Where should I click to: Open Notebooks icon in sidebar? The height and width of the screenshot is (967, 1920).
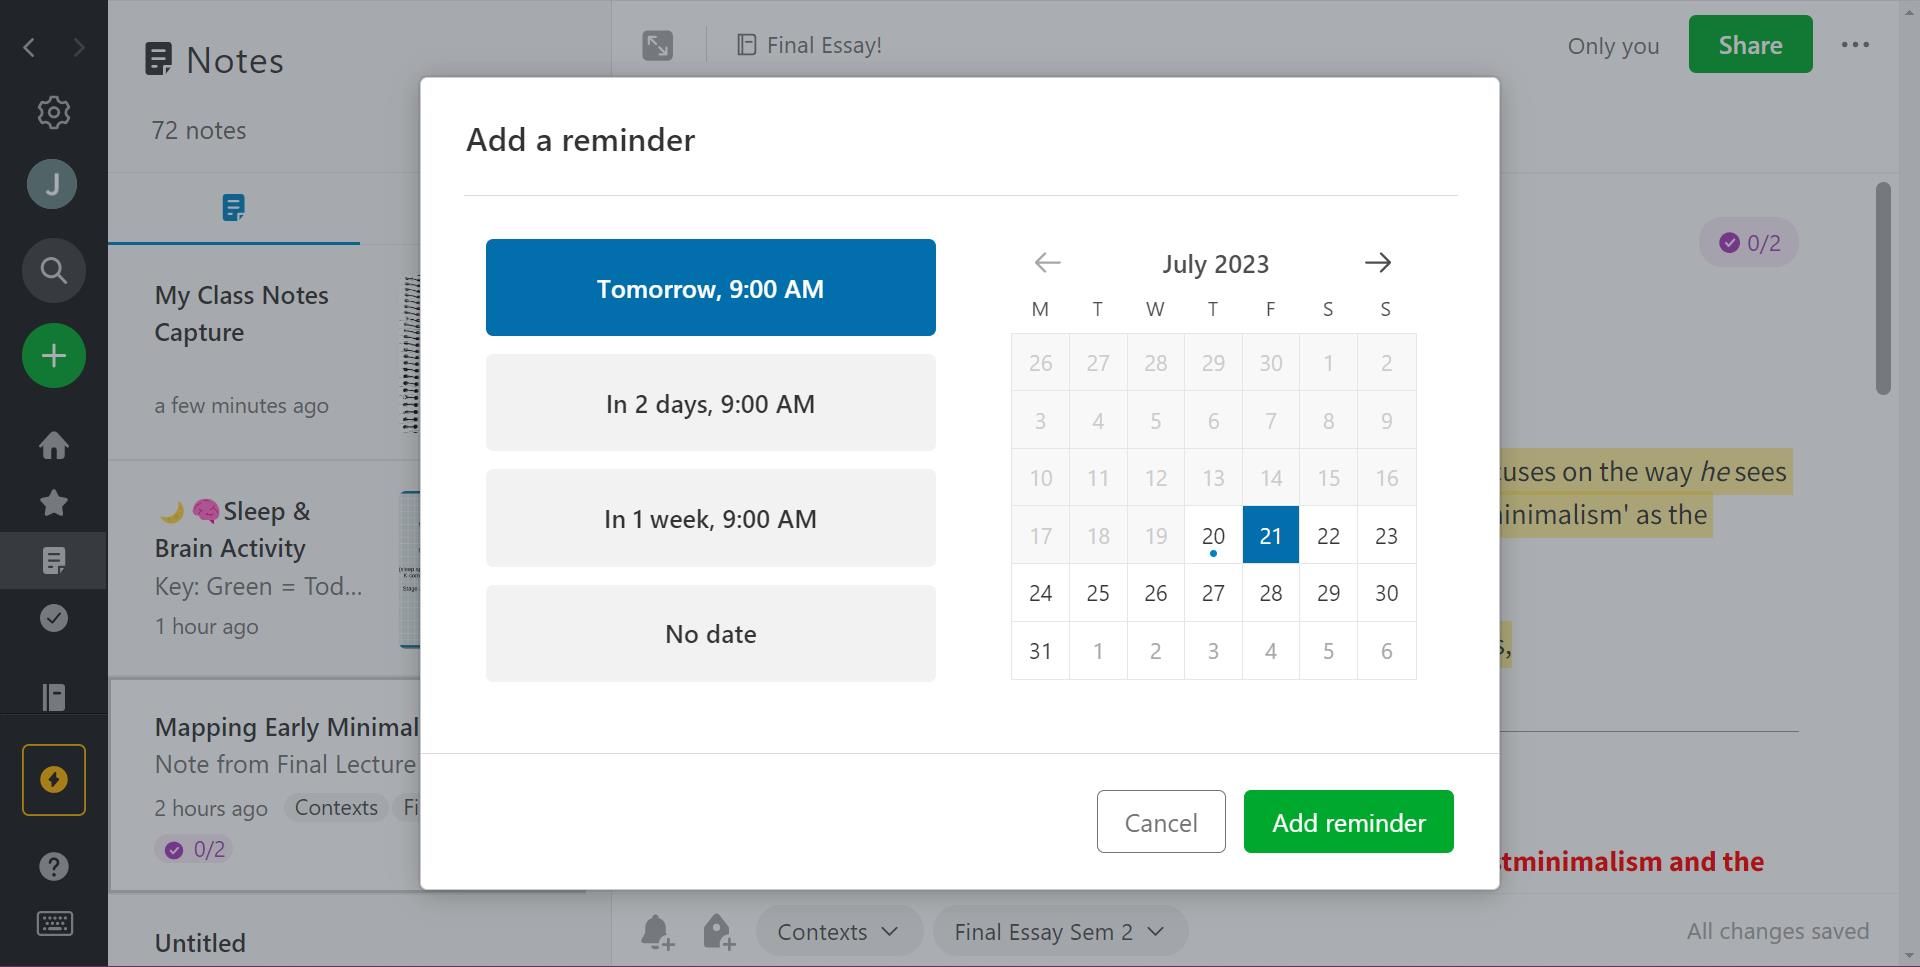54,697
